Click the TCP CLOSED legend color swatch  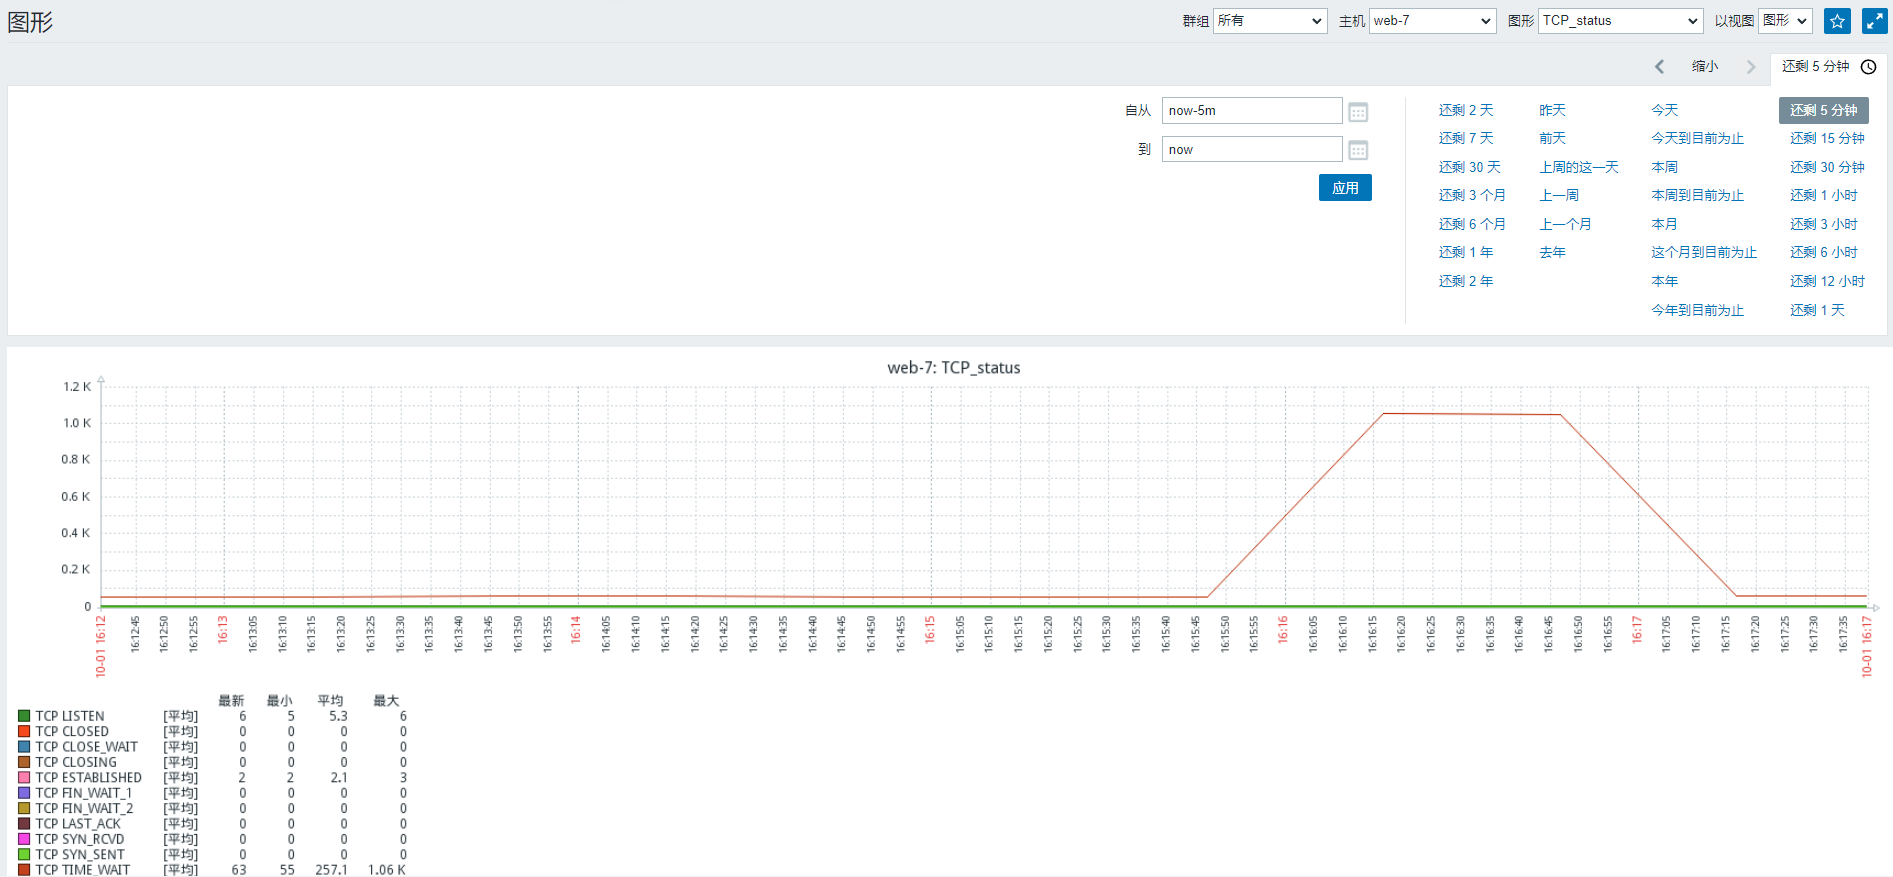click(x=24, y=731)
